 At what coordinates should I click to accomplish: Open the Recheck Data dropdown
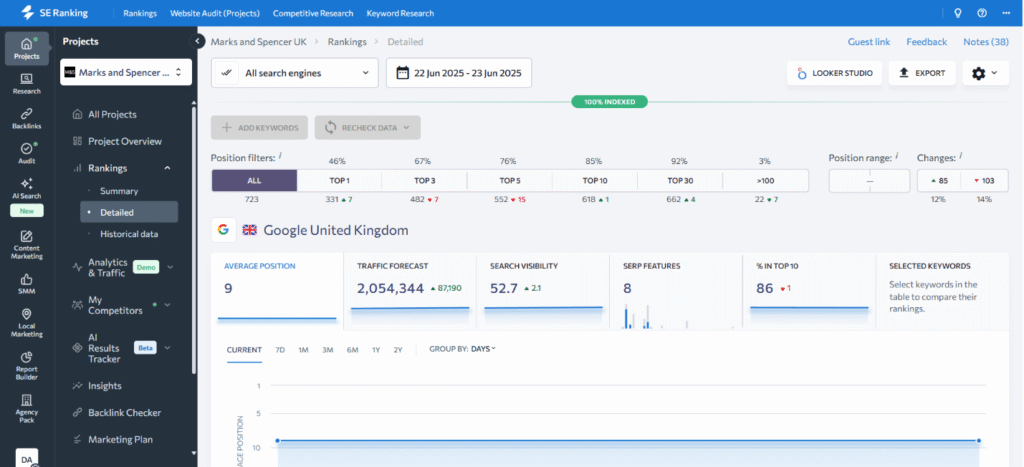click(368, 127)
